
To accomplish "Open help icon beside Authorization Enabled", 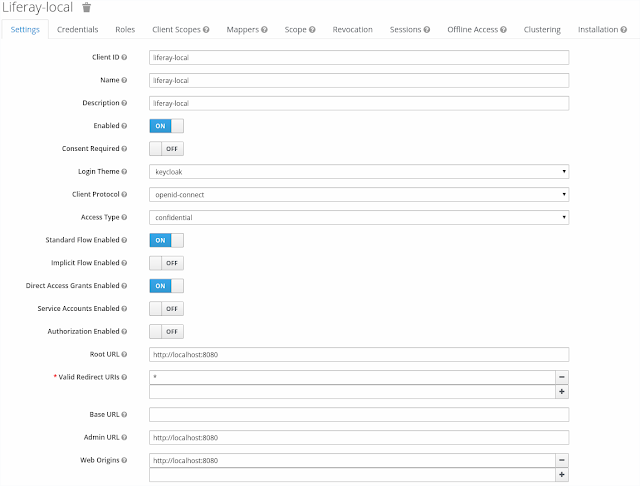I will (124, 331).
